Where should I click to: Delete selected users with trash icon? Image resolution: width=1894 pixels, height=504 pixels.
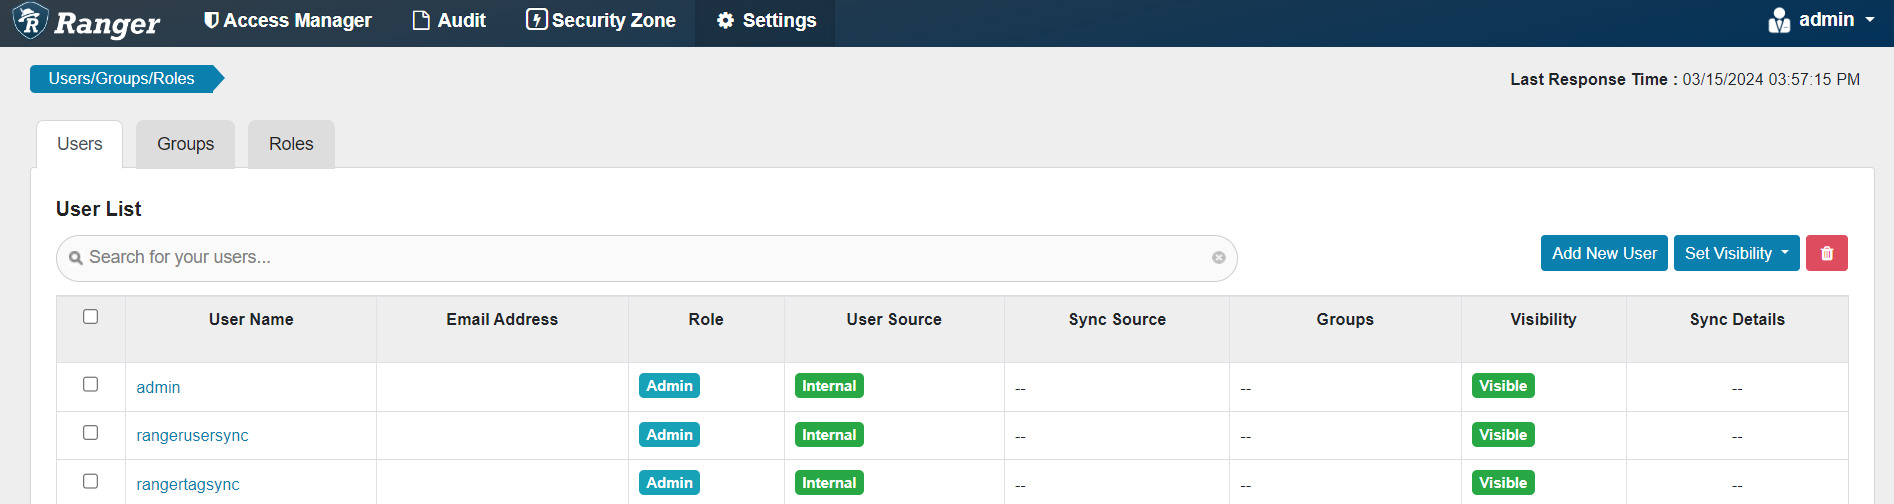coord(1827,253)
